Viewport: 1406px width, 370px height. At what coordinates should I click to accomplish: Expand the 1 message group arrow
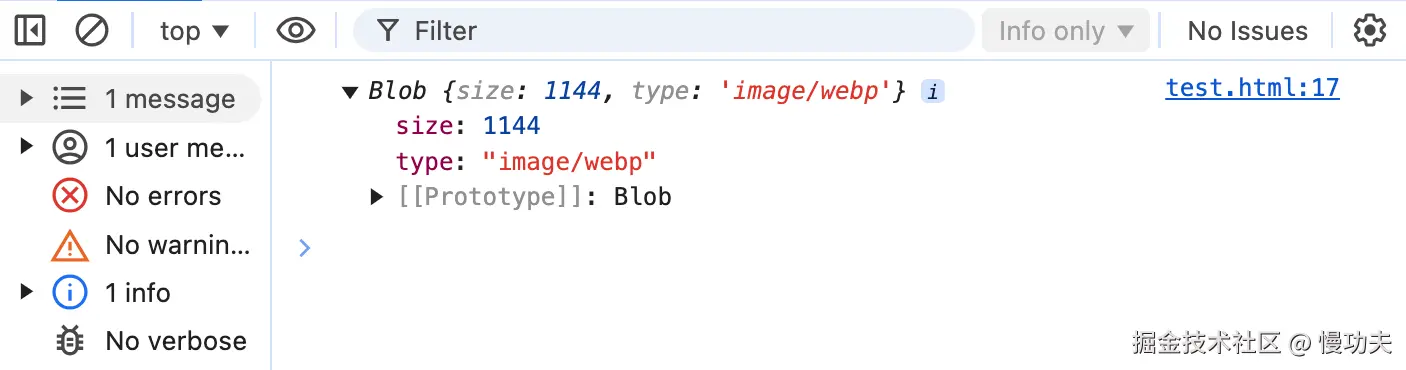tap(27, 98)
